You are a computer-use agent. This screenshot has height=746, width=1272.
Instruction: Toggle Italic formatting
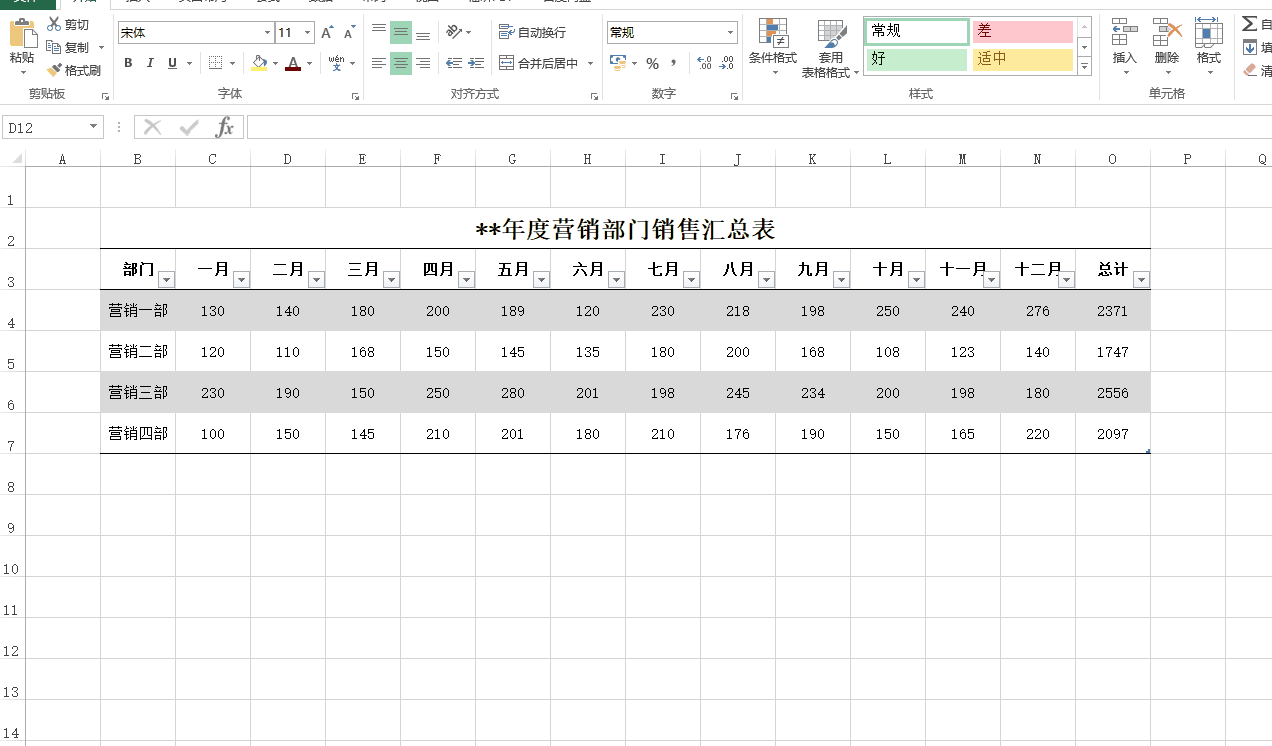pos(150,63)
